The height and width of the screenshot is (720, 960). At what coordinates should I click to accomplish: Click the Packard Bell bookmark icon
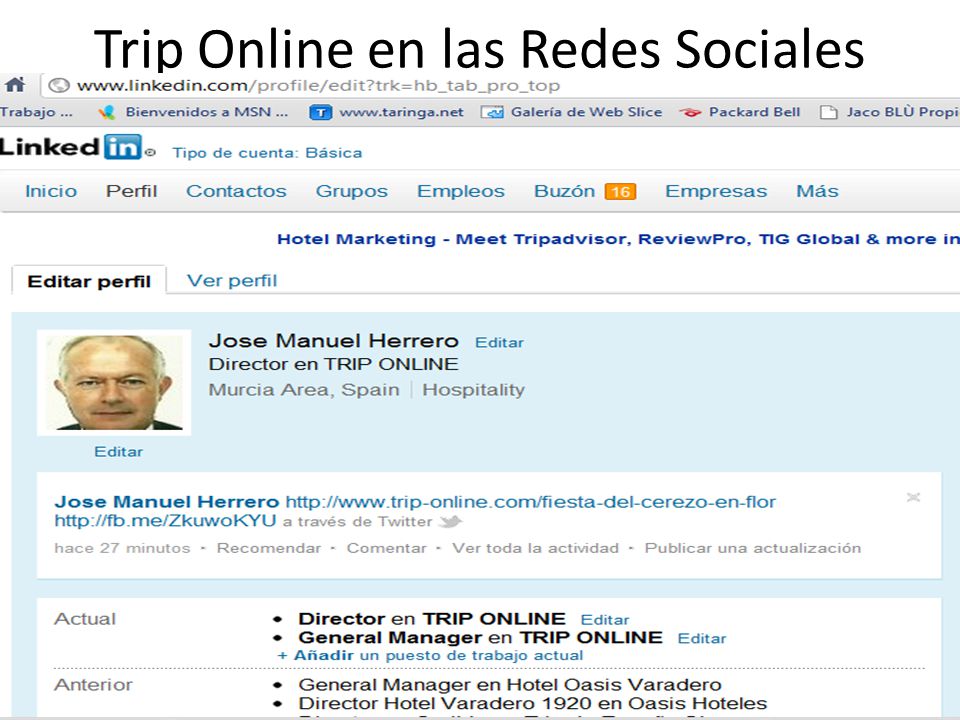[x=690, y=113]
